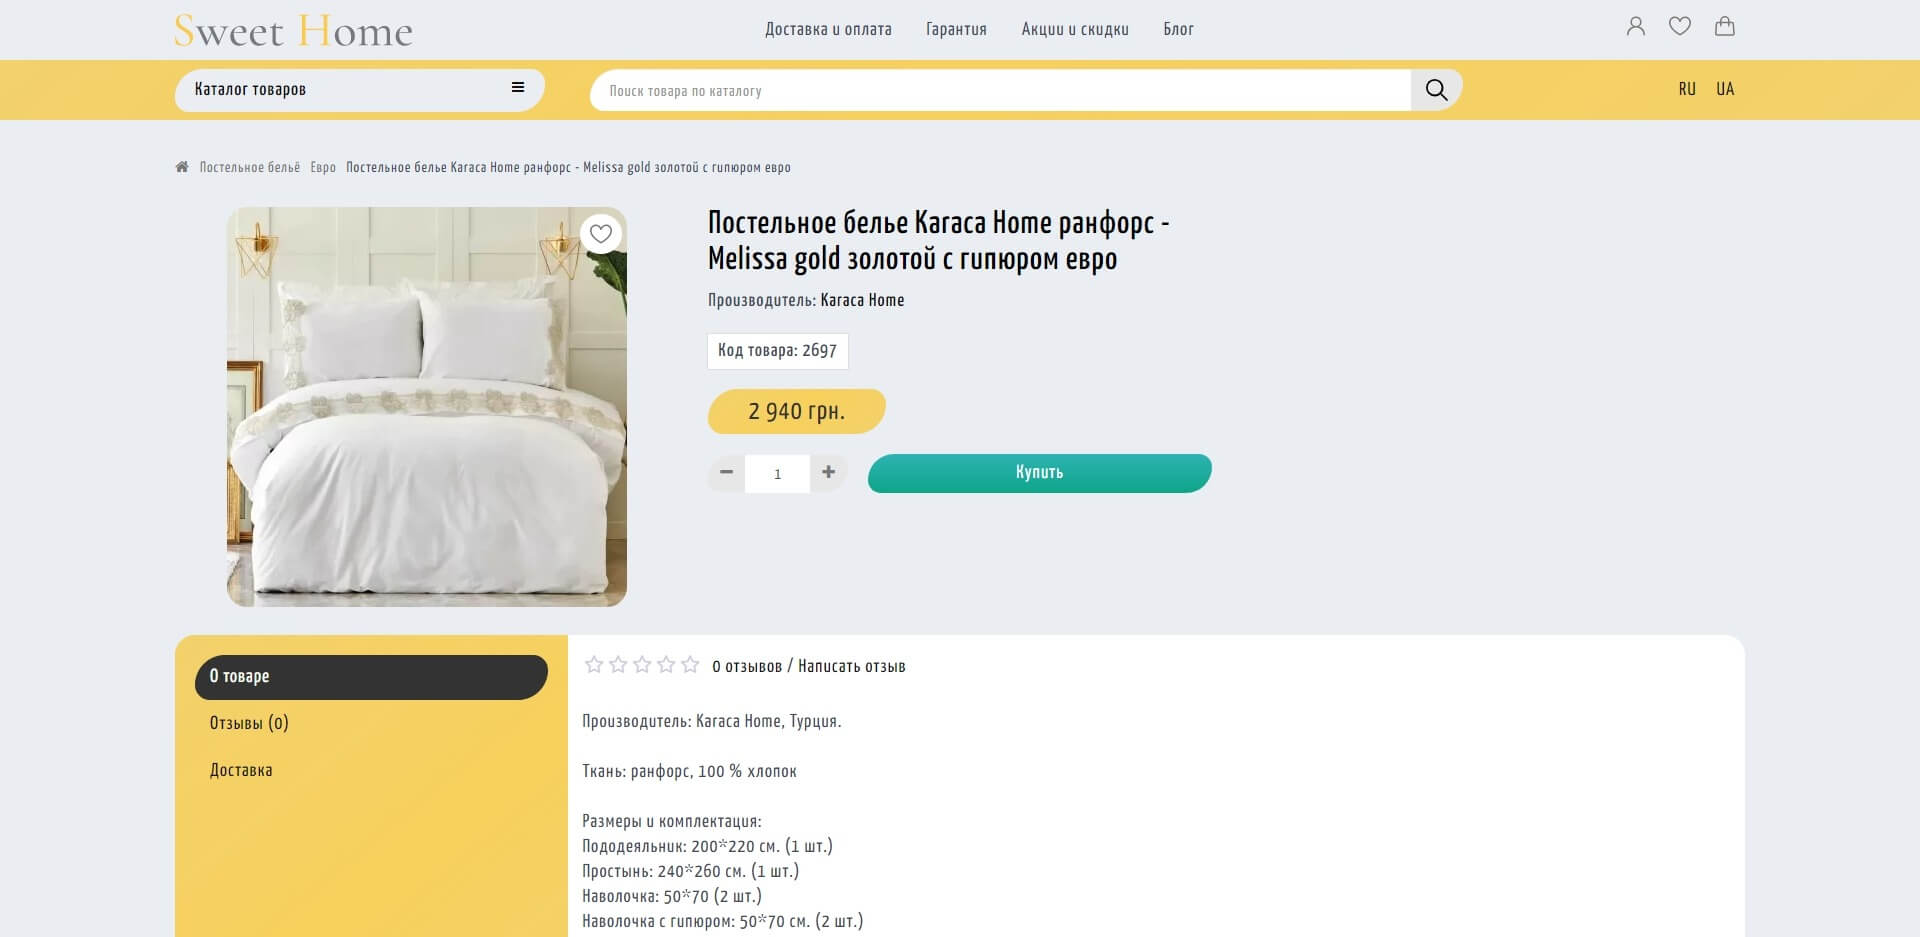Open the wishlist heart icon in header
This screenshot has width=1920, height=937.
point(1680,27)
